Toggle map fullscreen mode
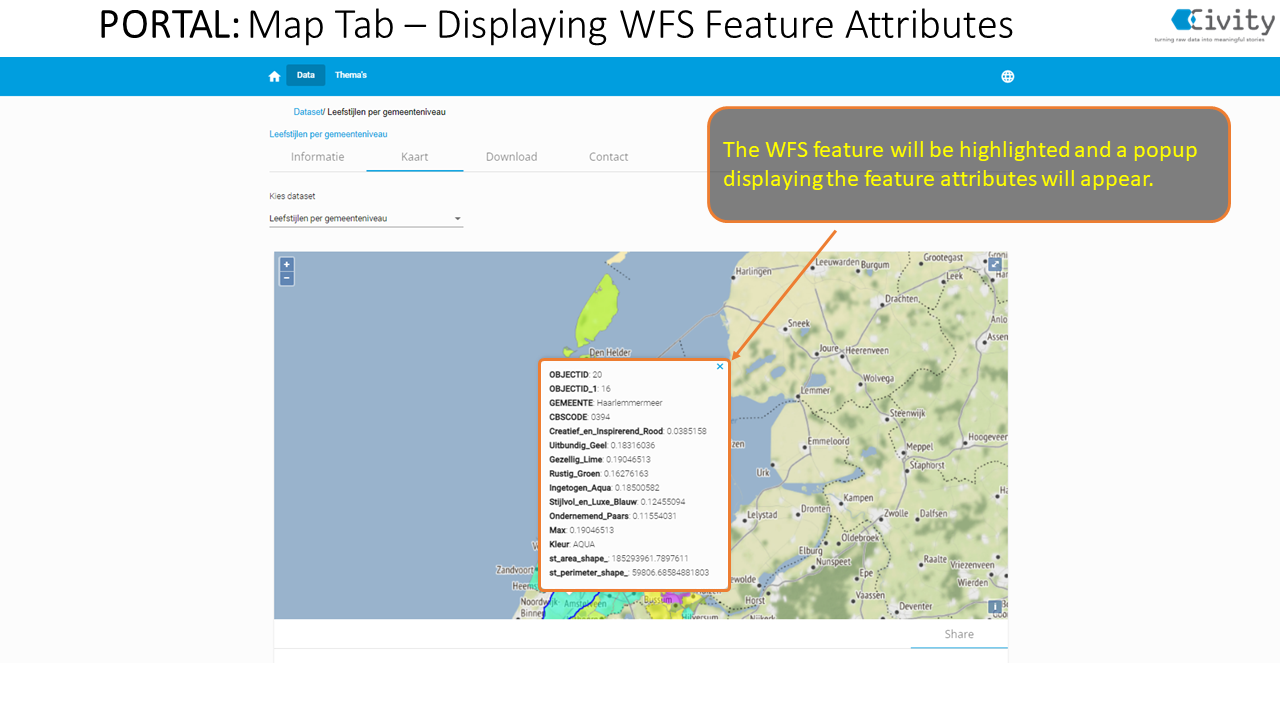Image resolution: width=1280 pixels, height=720 pixels. pyautogui.click(x=994, y=265)
